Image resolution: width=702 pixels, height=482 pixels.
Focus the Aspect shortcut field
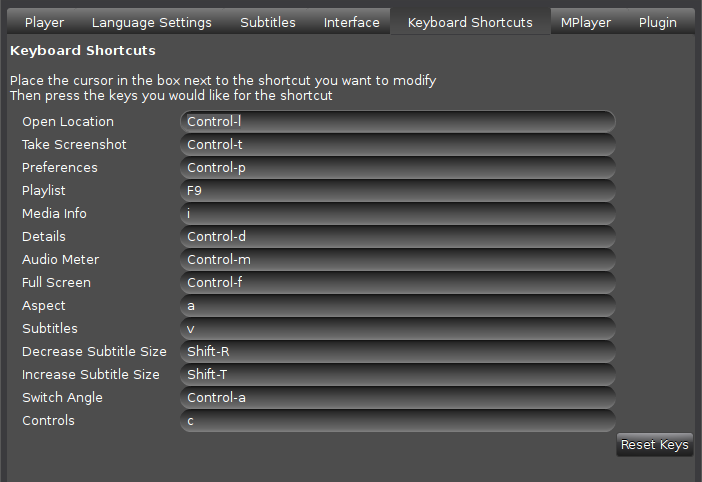[x=398, y=306]
